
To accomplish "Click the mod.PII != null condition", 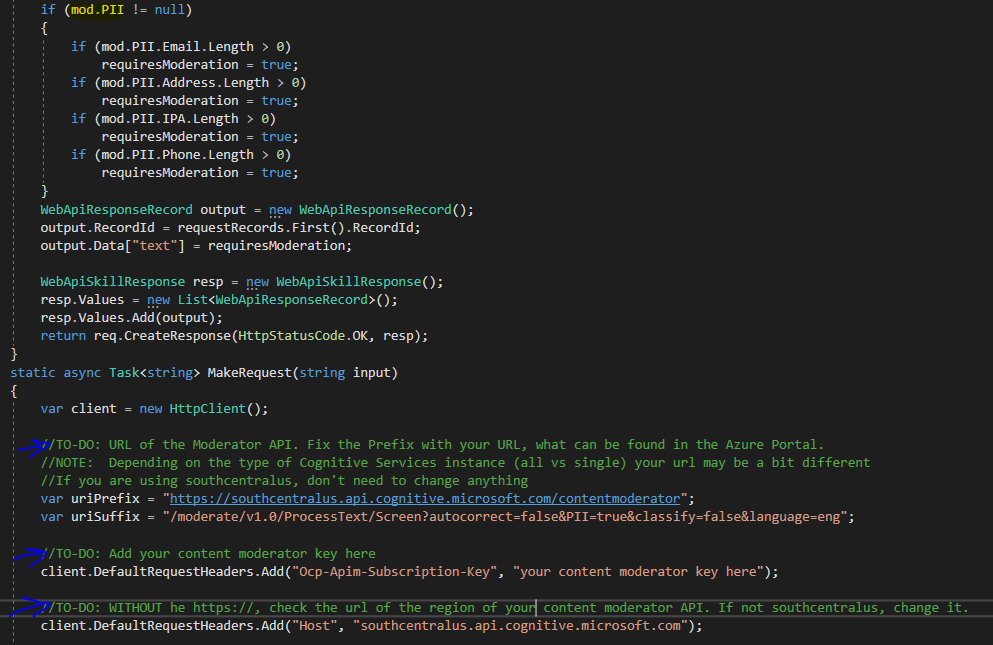I will click(124, 10).
